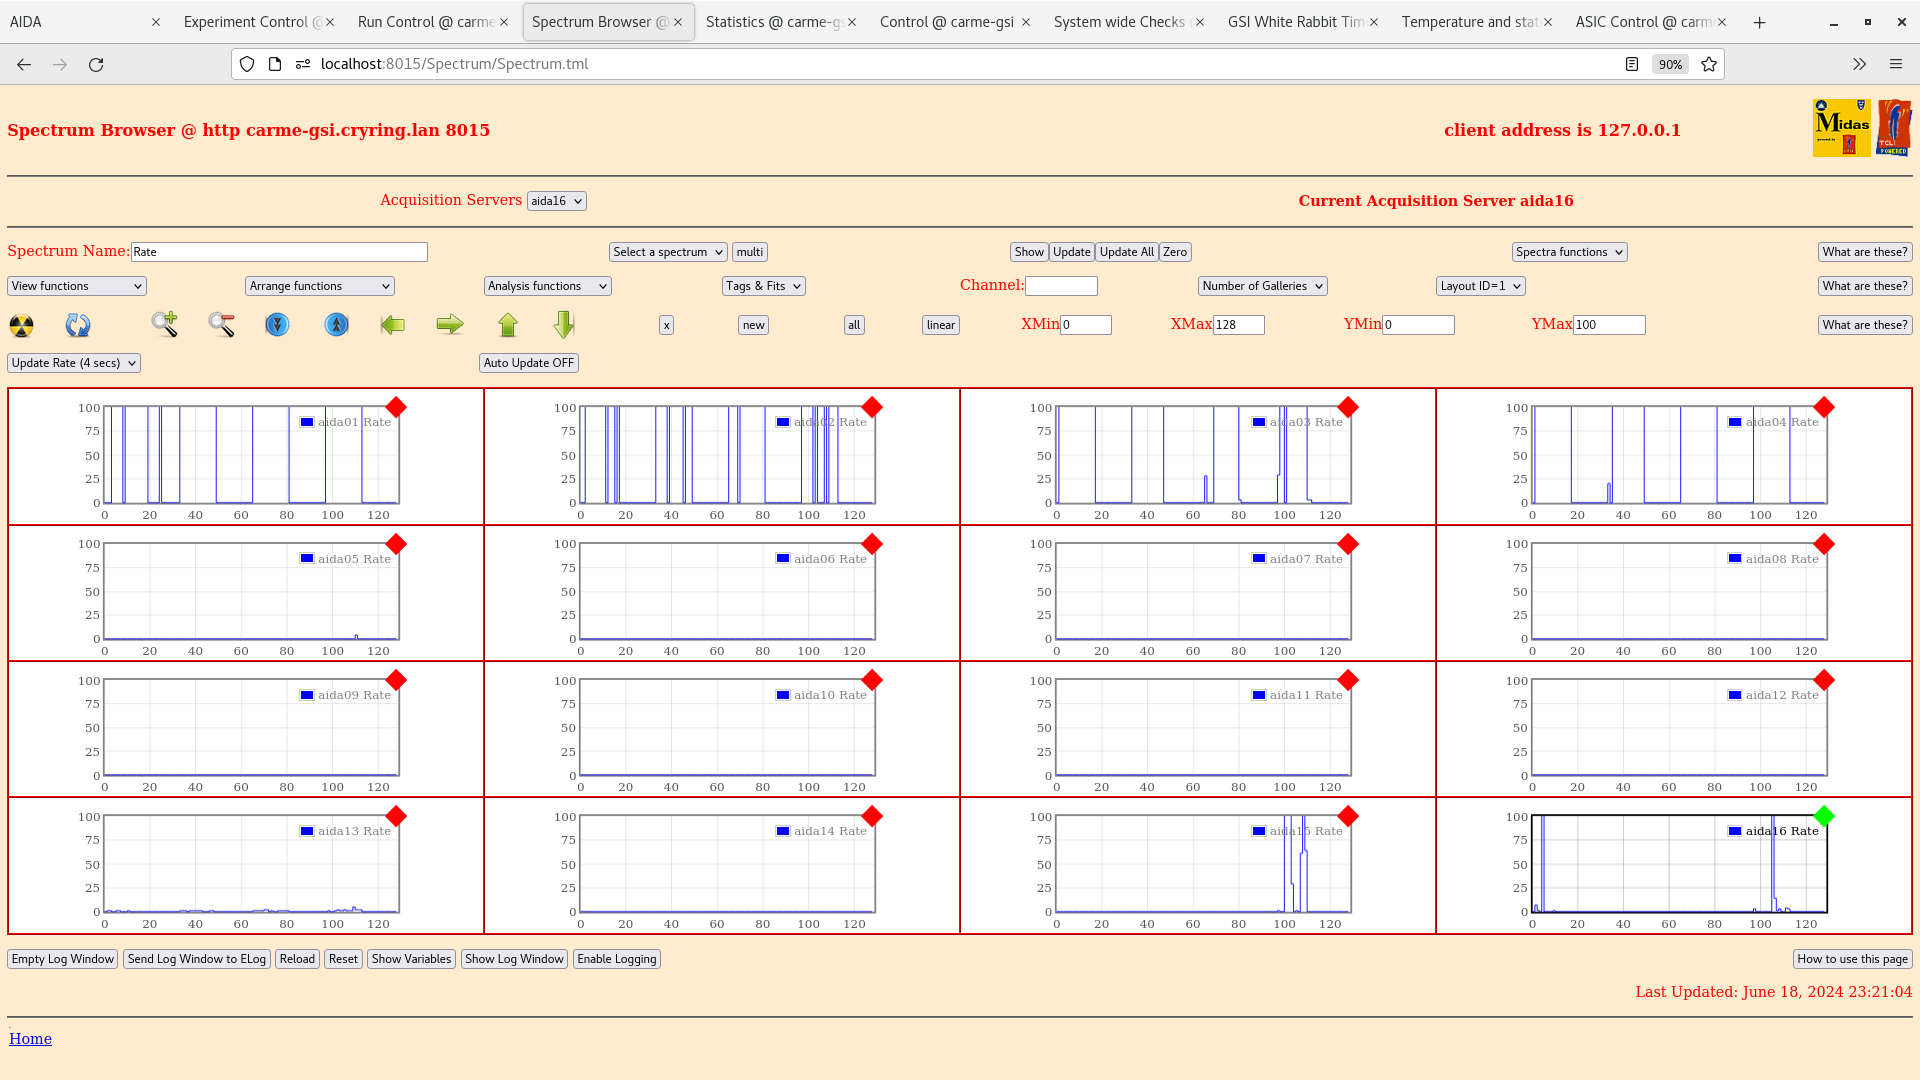Click the green up arrow icon
1920x1080 pixels.
click(508, 324)
